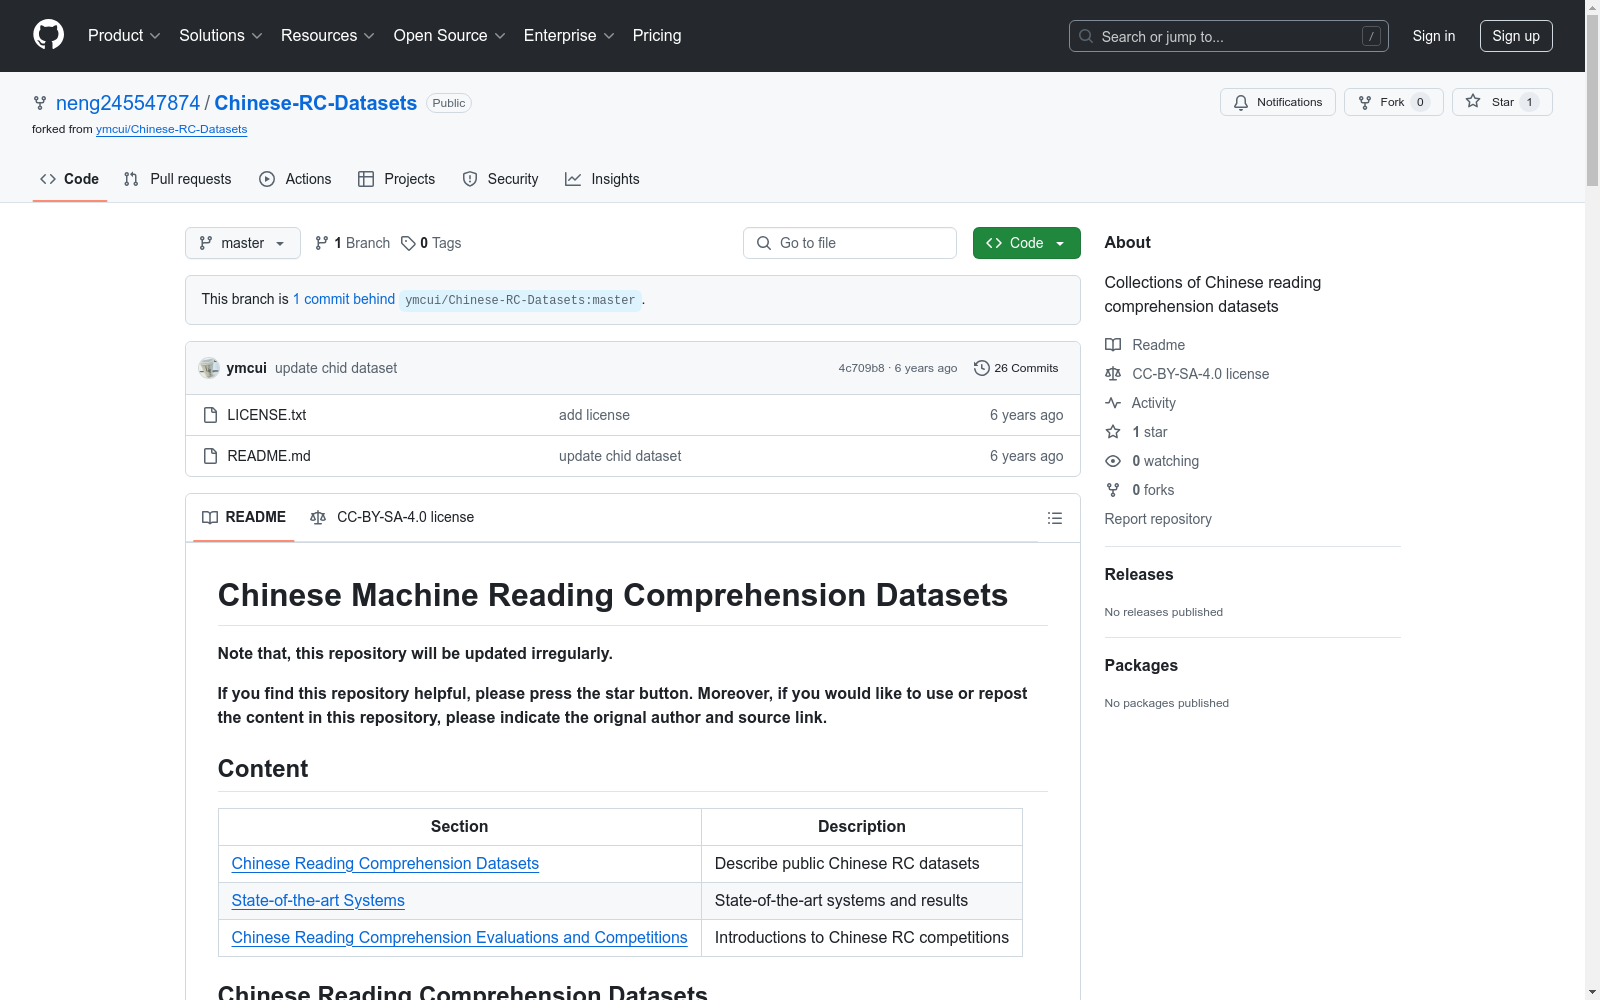The height and width of the screenshot is (1000, 1600).
Task: View the Insights tab
Action: (602, 179)
